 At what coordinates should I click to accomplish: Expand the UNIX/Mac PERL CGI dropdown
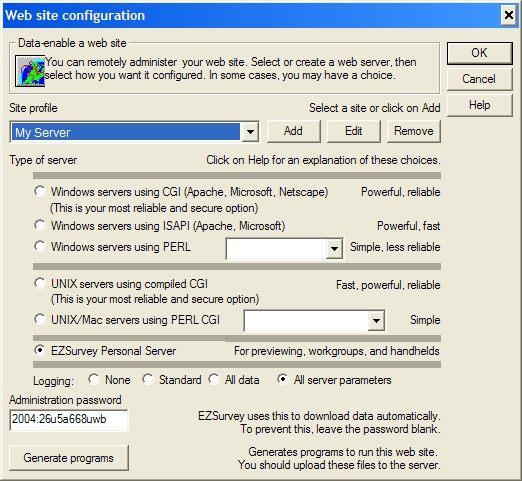click(376, 321)
